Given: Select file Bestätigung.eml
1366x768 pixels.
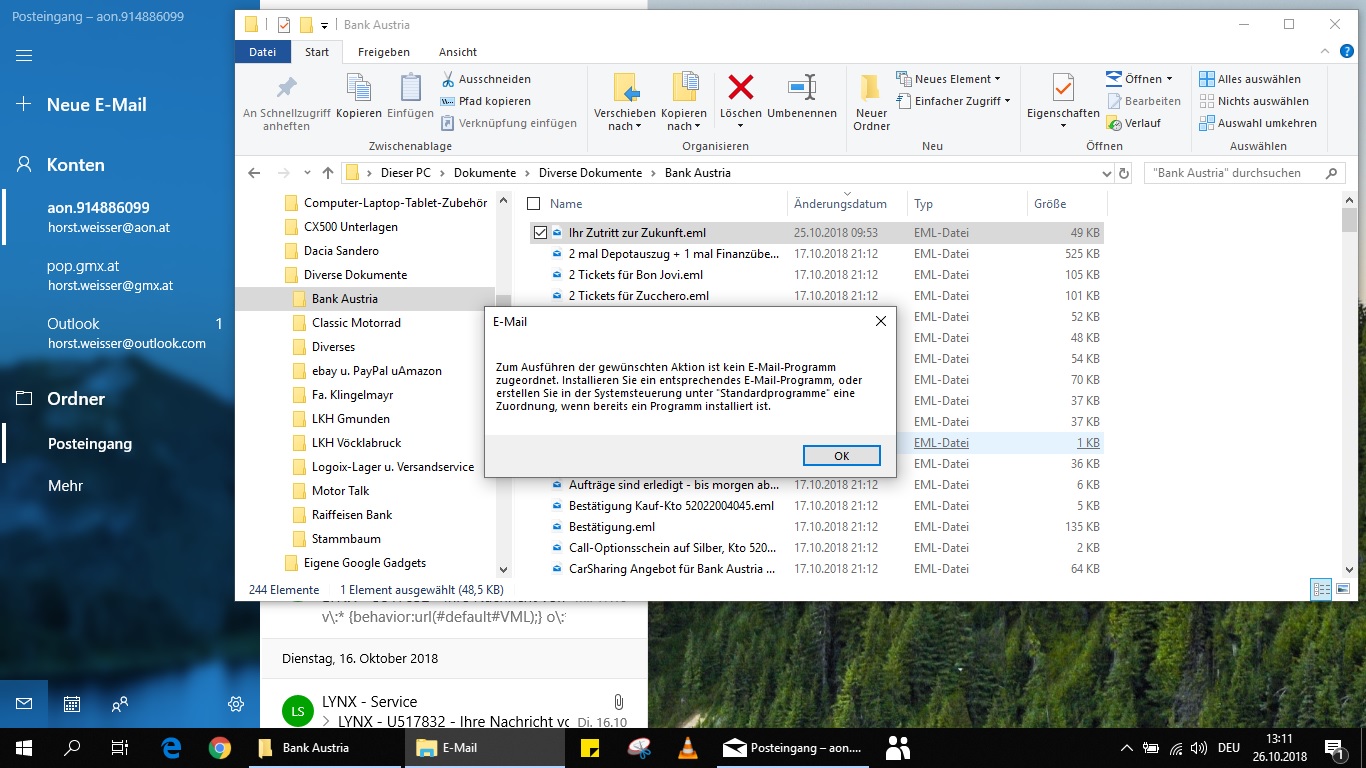Looking at the screenshot, I should 612,527.
